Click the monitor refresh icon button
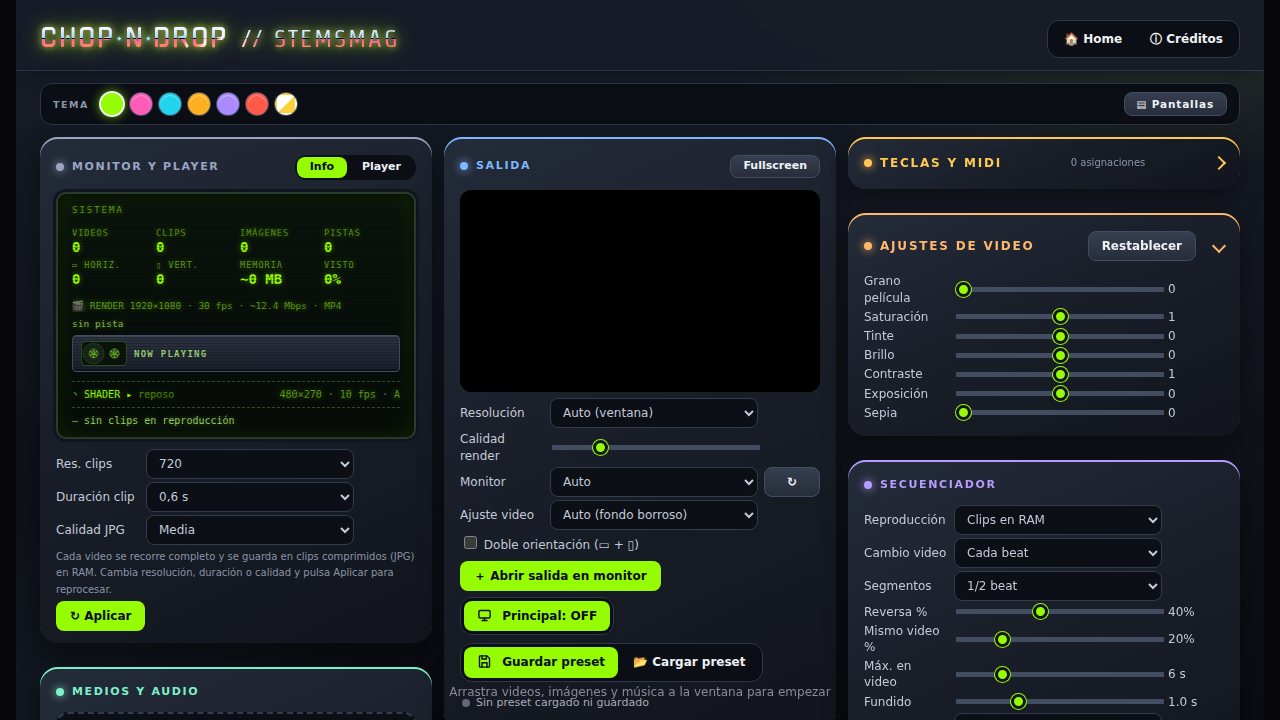This screenshot has width=1280, height=720. pyautogui.click(x=792, y=482)
